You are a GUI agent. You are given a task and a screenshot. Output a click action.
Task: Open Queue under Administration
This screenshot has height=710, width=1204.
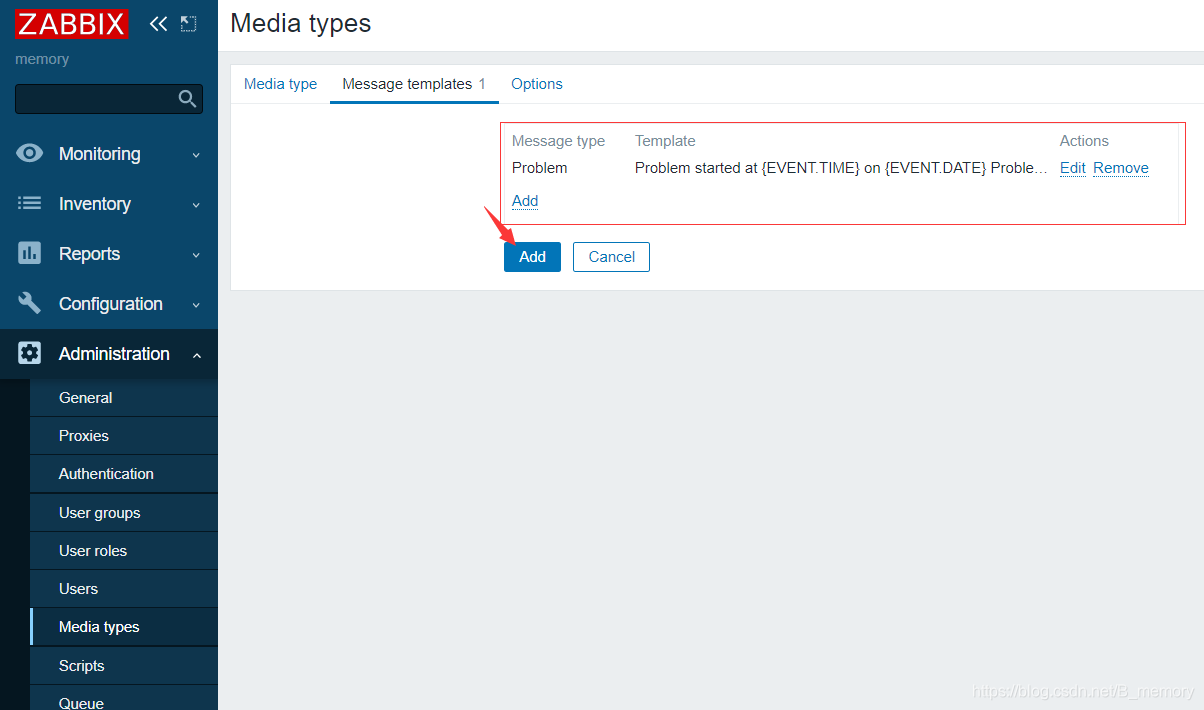click(124, 699)
